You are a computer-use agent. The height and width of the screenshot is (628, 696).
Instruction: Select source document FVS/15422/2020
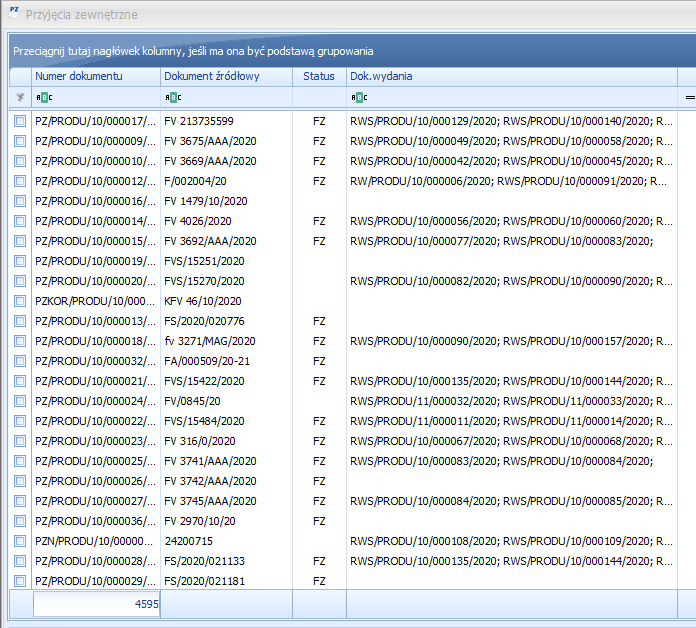pos(204,381)
